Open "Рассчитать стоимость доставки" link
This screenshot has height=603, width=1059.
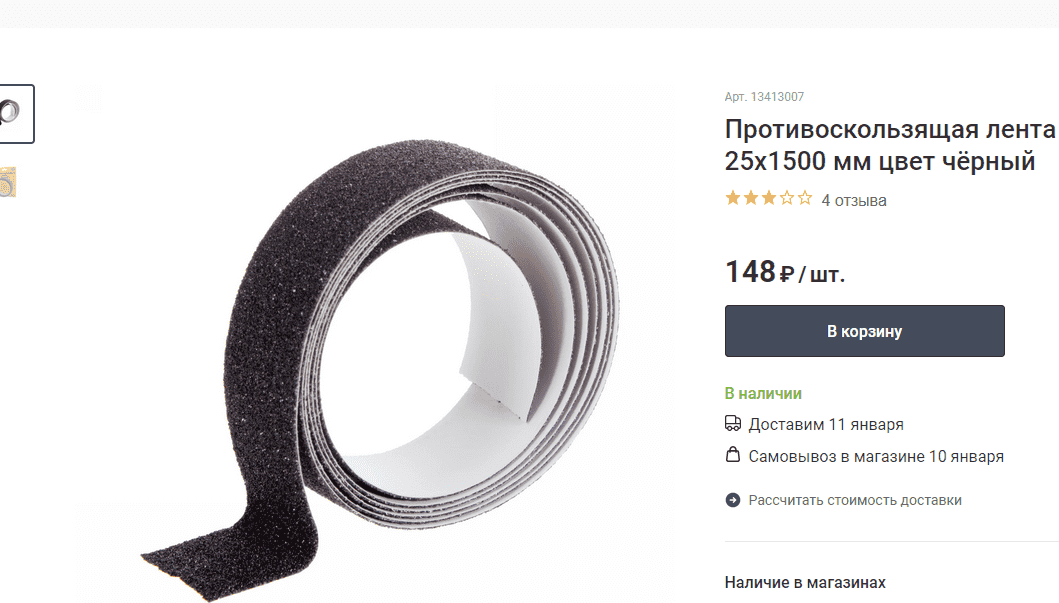click(855, 500)
